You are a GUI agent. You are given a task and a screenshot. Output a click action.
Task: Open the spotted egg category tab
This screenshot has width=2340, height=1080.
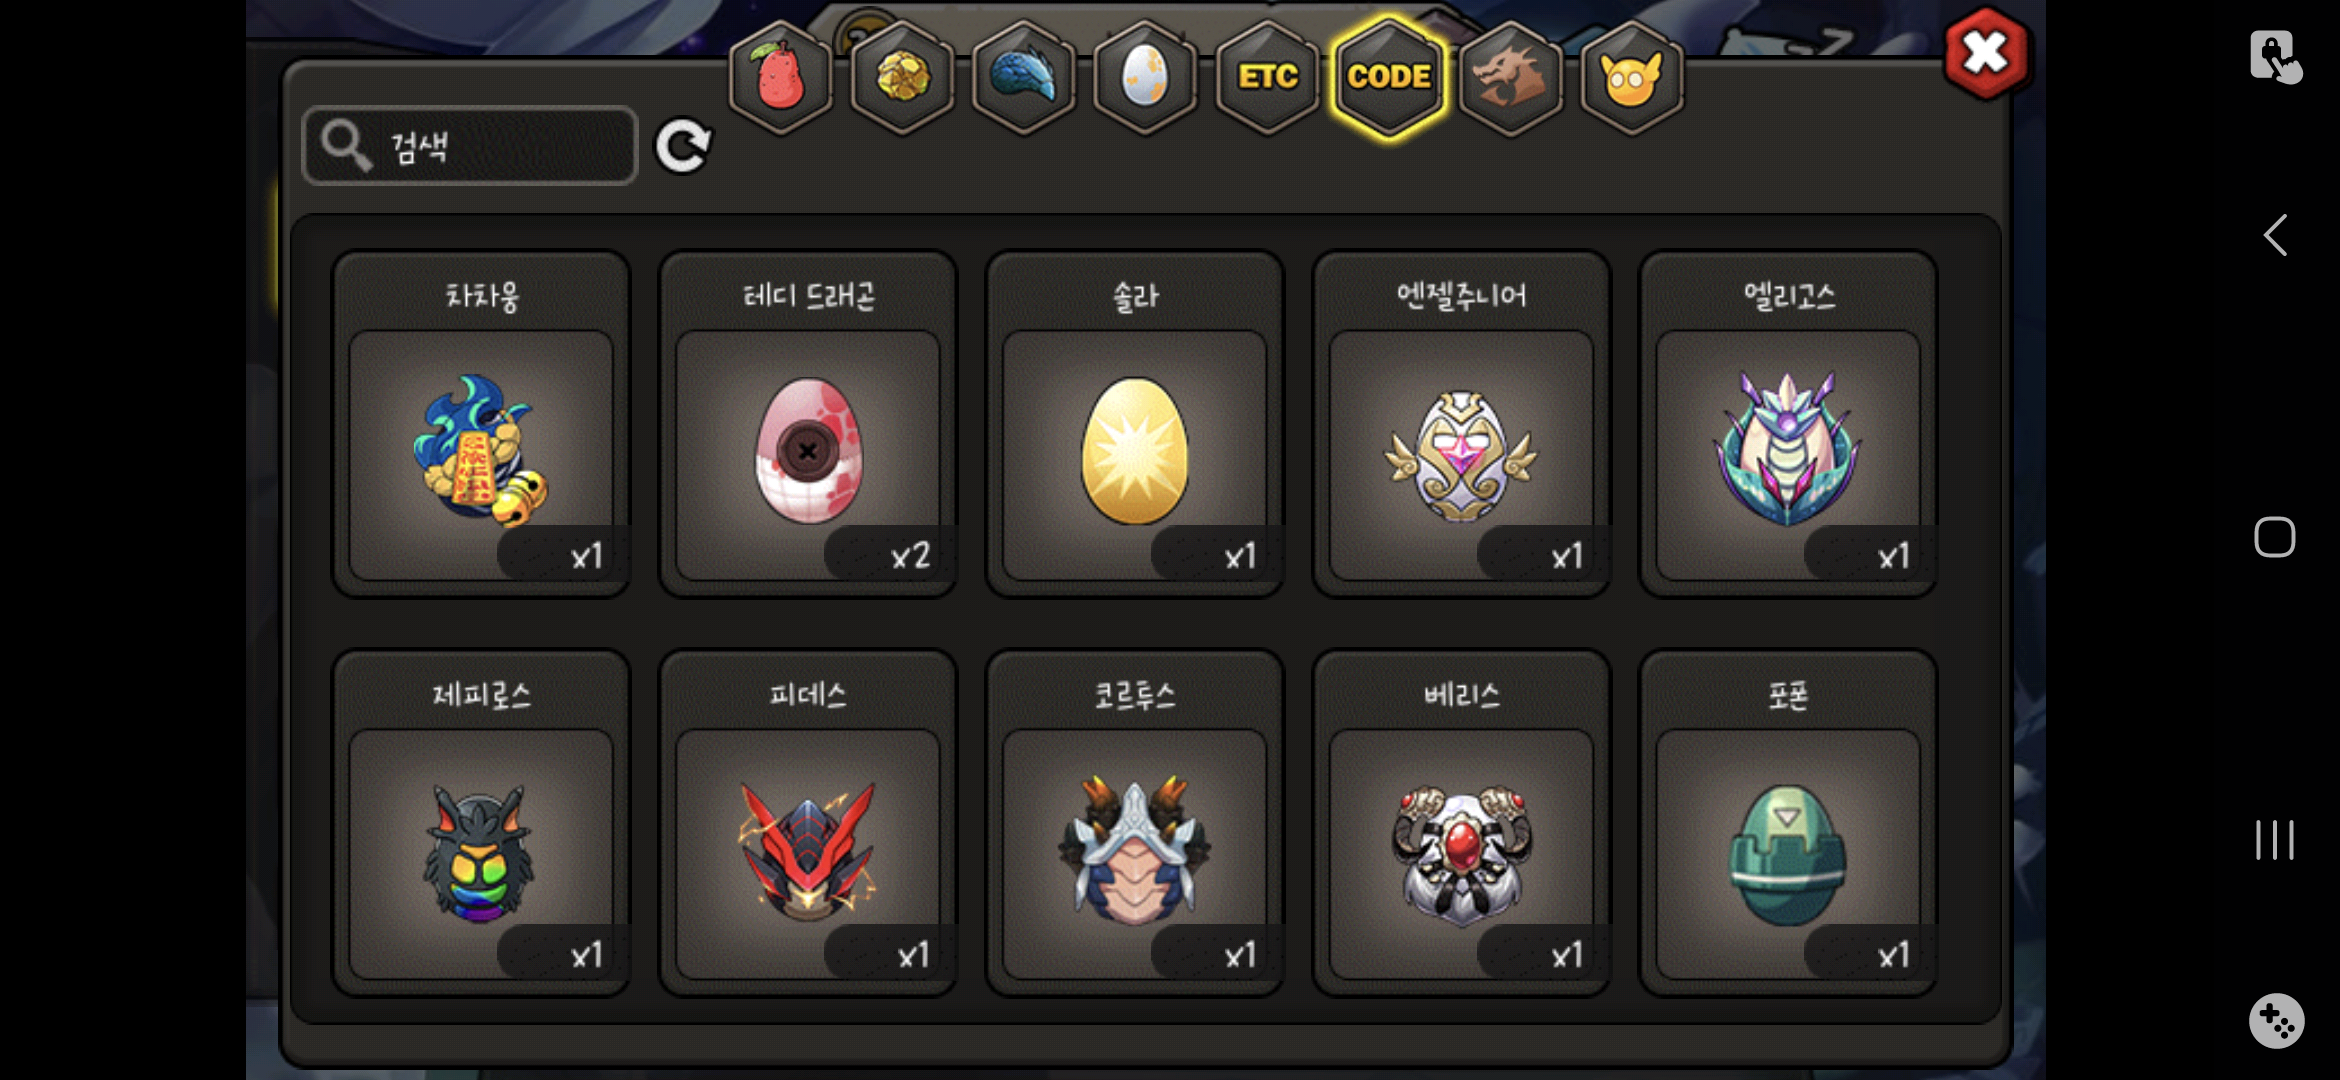[1146, 77]
